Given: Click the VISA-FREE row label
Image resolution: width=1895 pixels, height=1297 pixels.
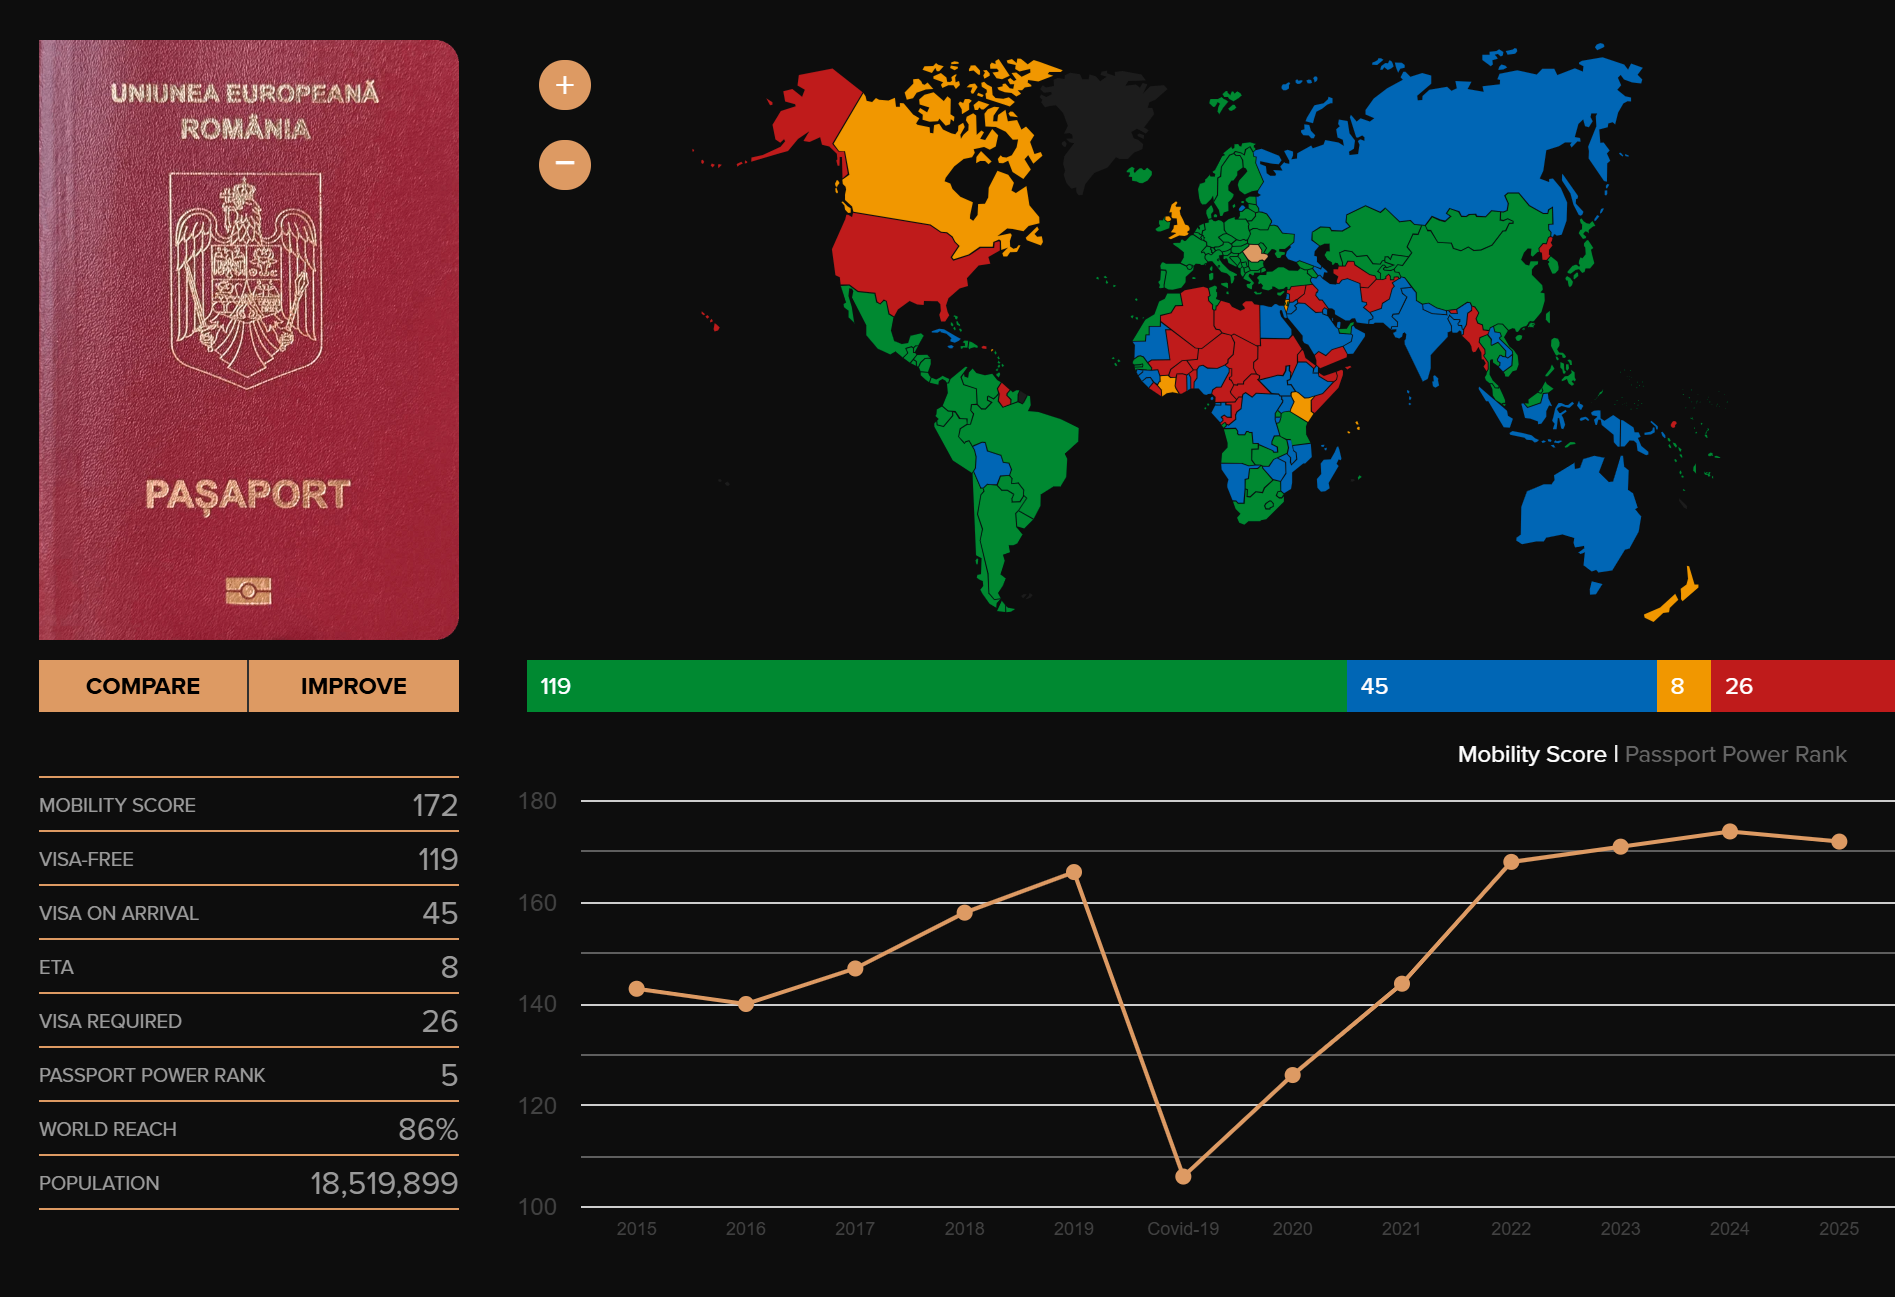Looking at the screenshot, I should pos(86,859).
